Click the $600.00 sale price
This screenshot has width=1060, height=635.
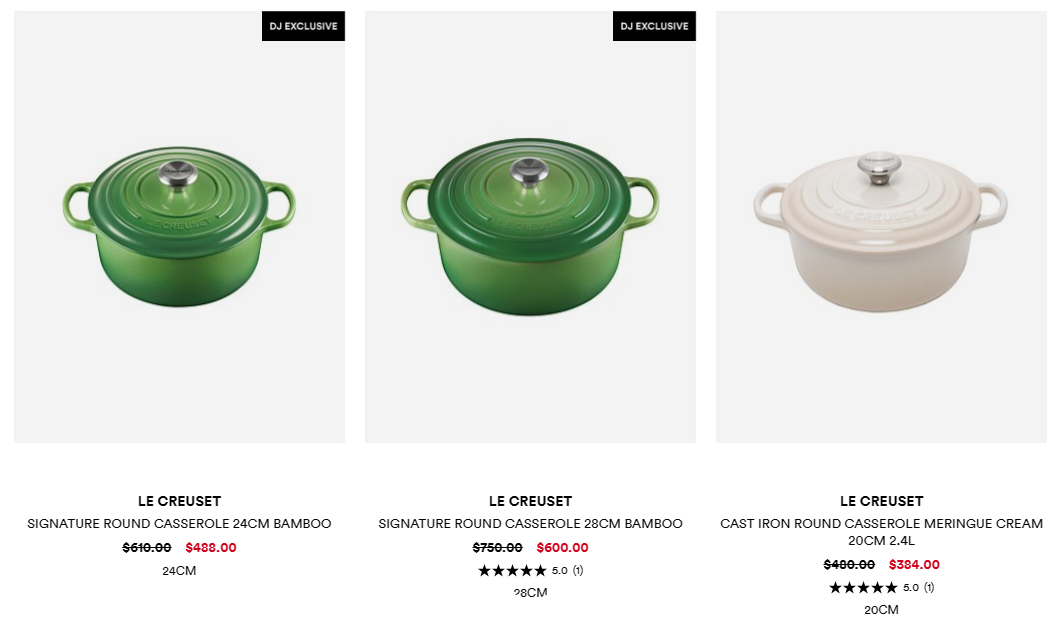click(562, 548)
